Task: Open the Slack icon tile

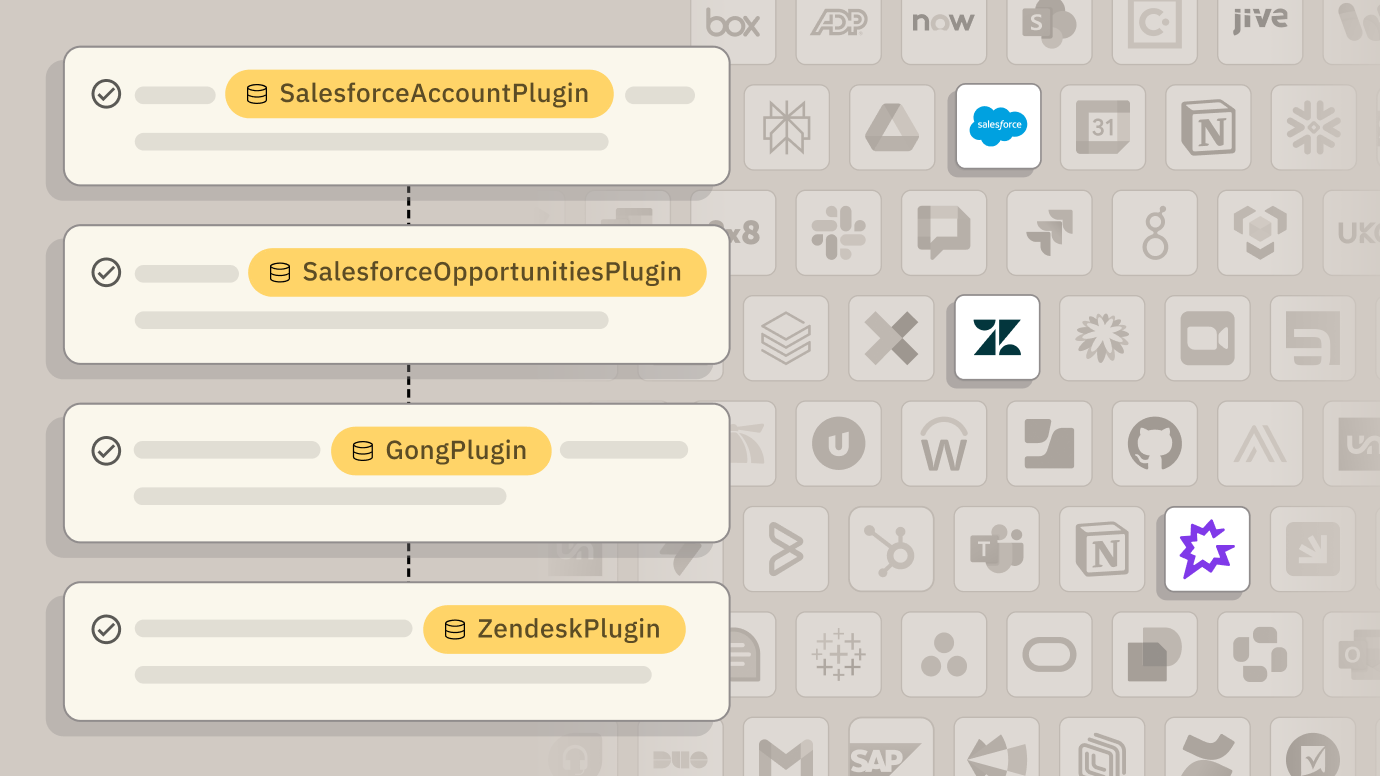Action: click(x=838, y=232)
